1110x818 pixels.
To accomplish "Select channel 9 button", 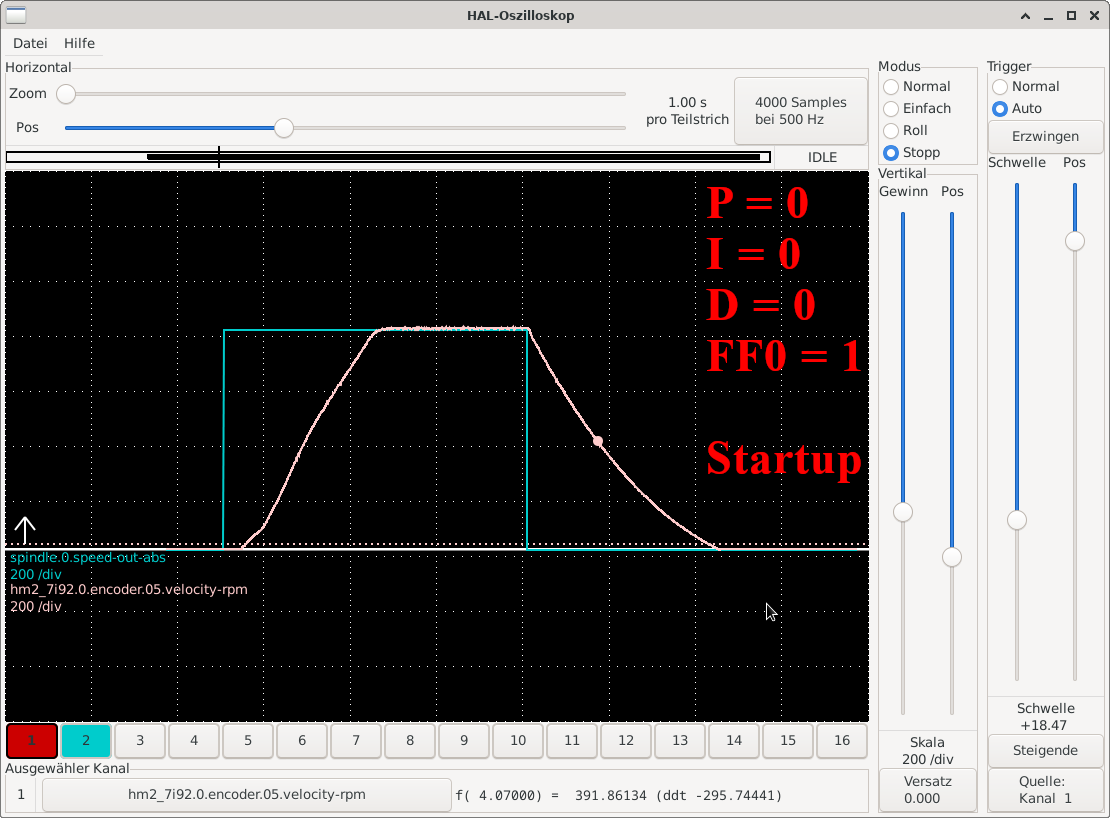I will [464, 740].
